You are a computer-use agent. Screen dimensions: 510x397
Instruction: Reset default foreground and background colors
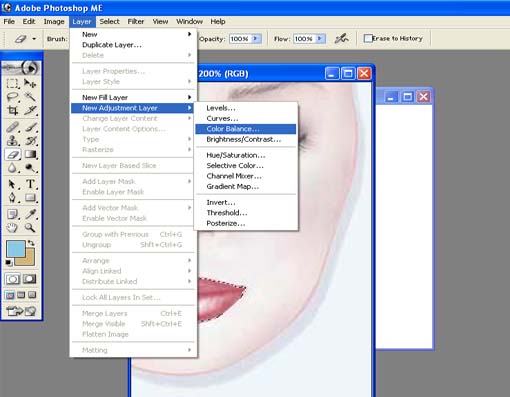[x=9, y=263]
